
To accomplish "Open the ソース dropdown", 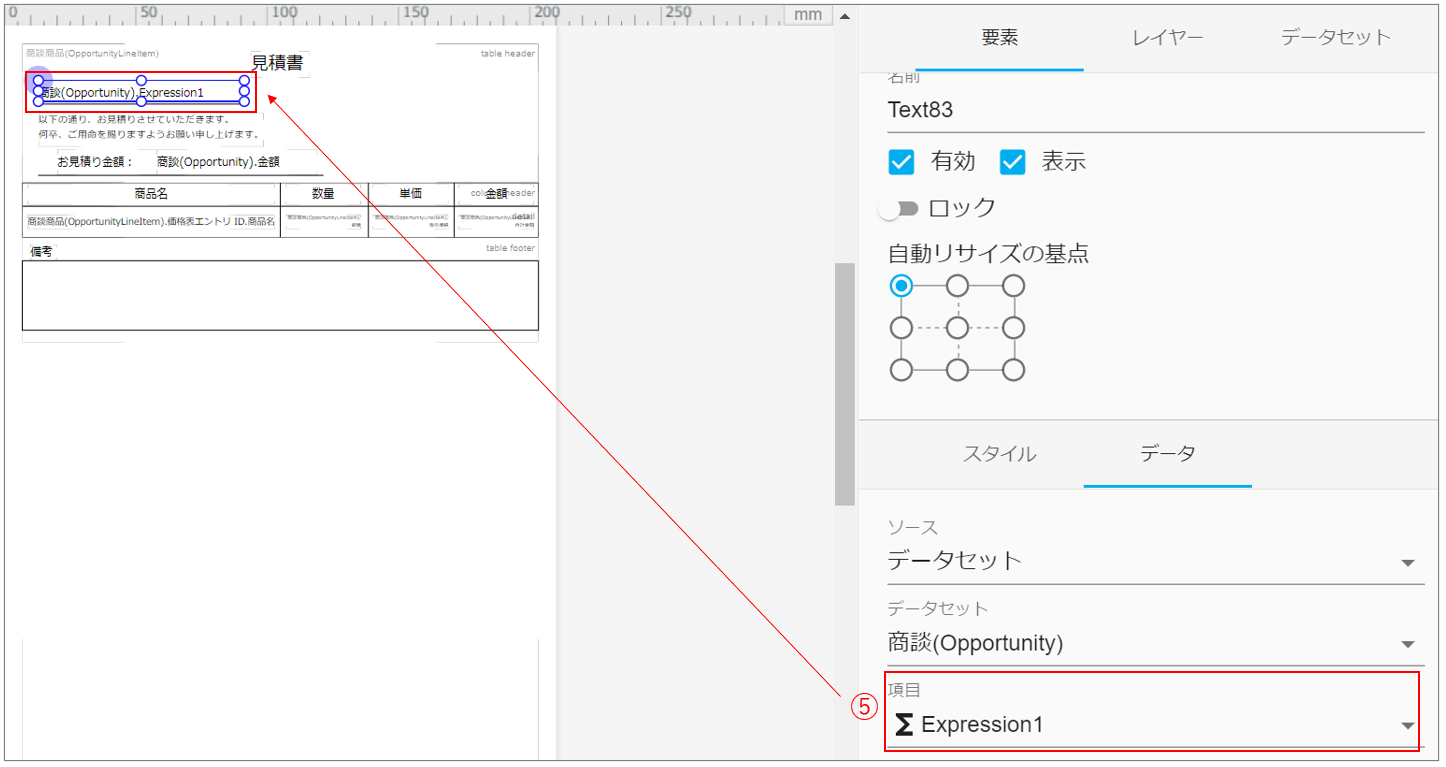I will 1155,560.
